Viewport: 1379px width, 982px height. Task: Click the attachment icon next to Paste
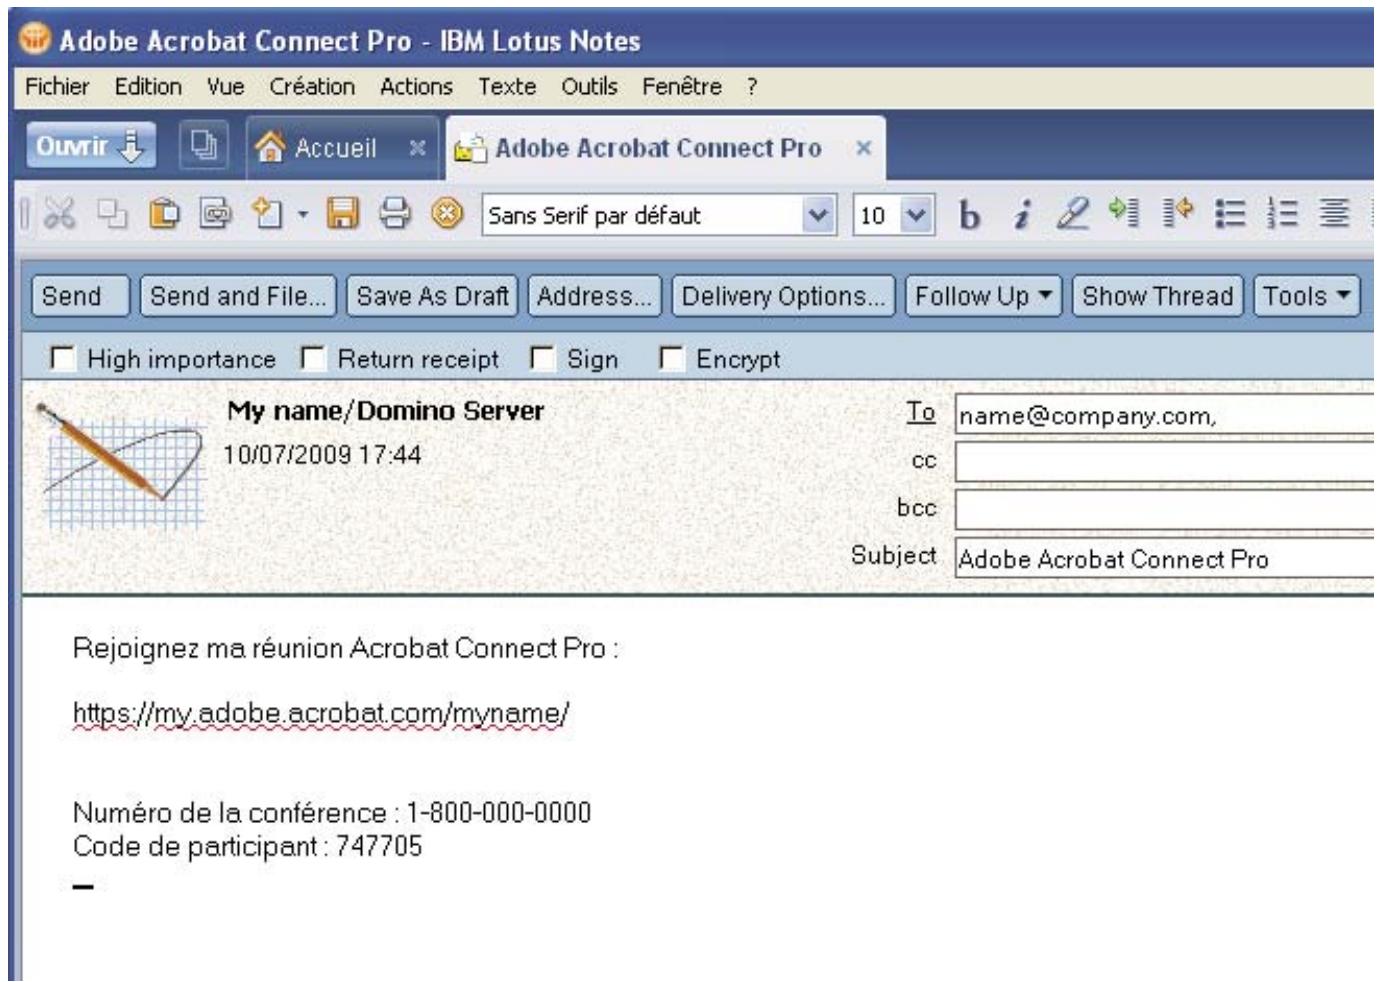point(215,214)
